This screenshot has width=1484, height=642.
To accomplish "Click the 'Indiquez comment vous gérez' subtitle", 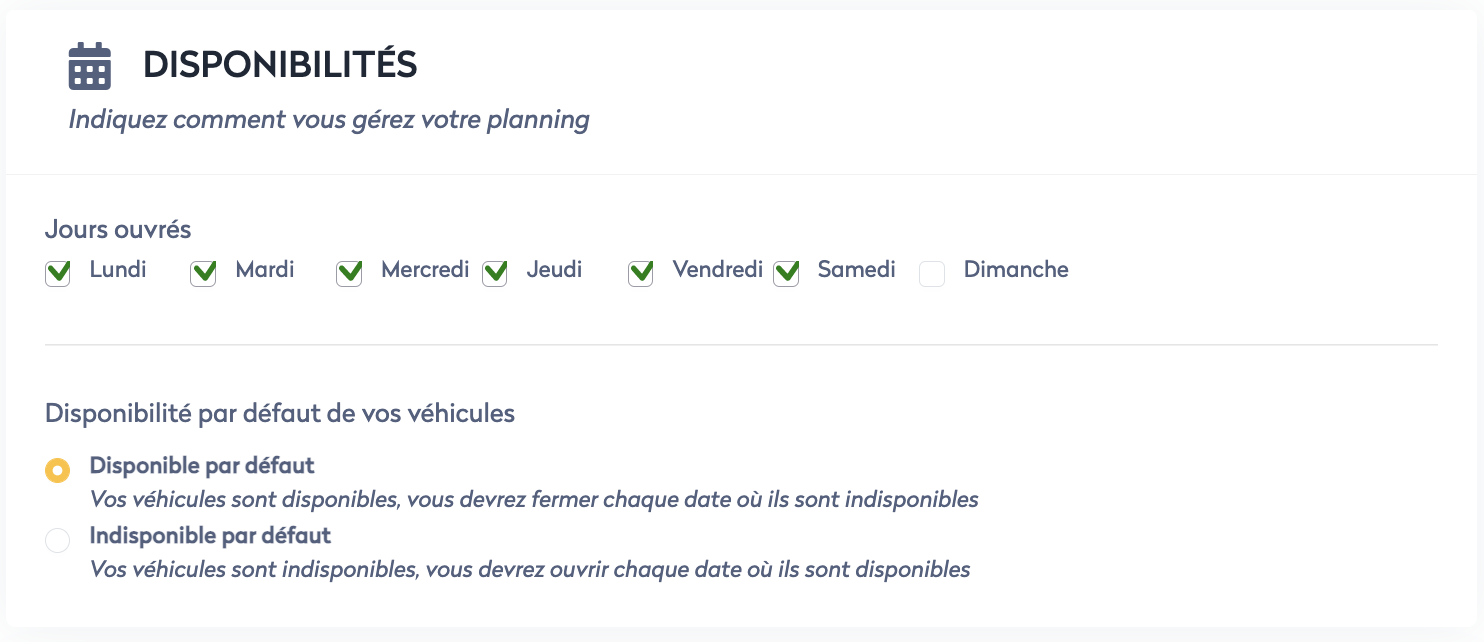I will pyautogui.click(x=329, y=120).
